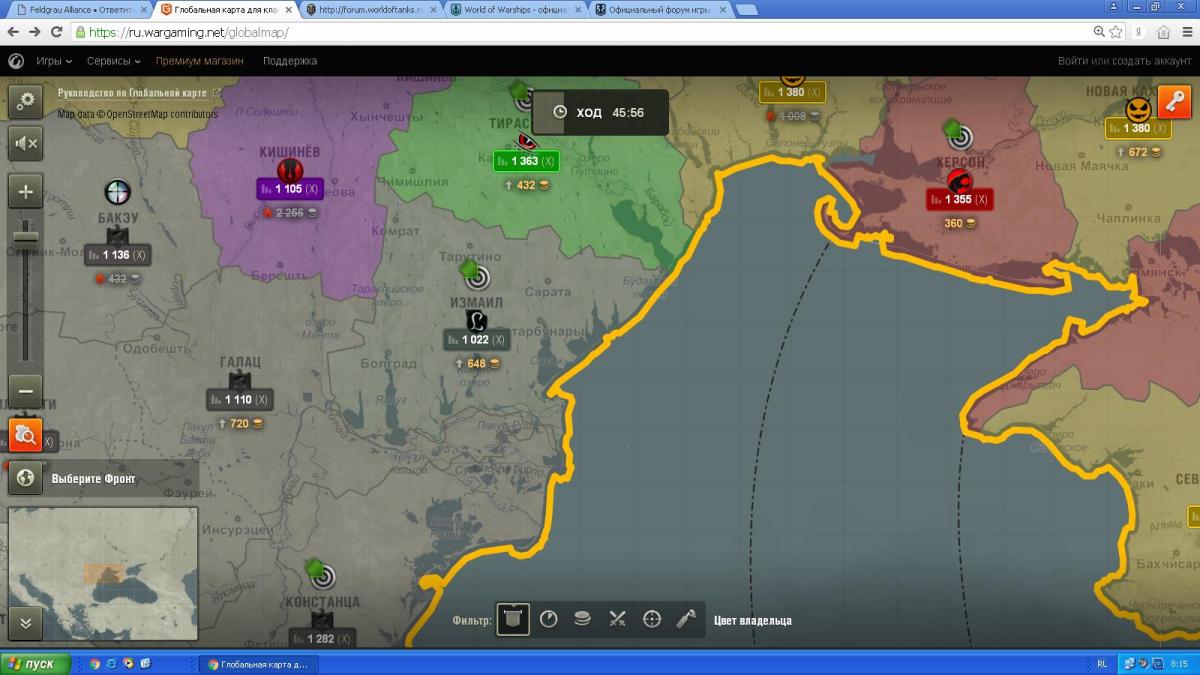1200x675 pixels.
Task: Select the prime time clock filter
Action: click(548, 619)
